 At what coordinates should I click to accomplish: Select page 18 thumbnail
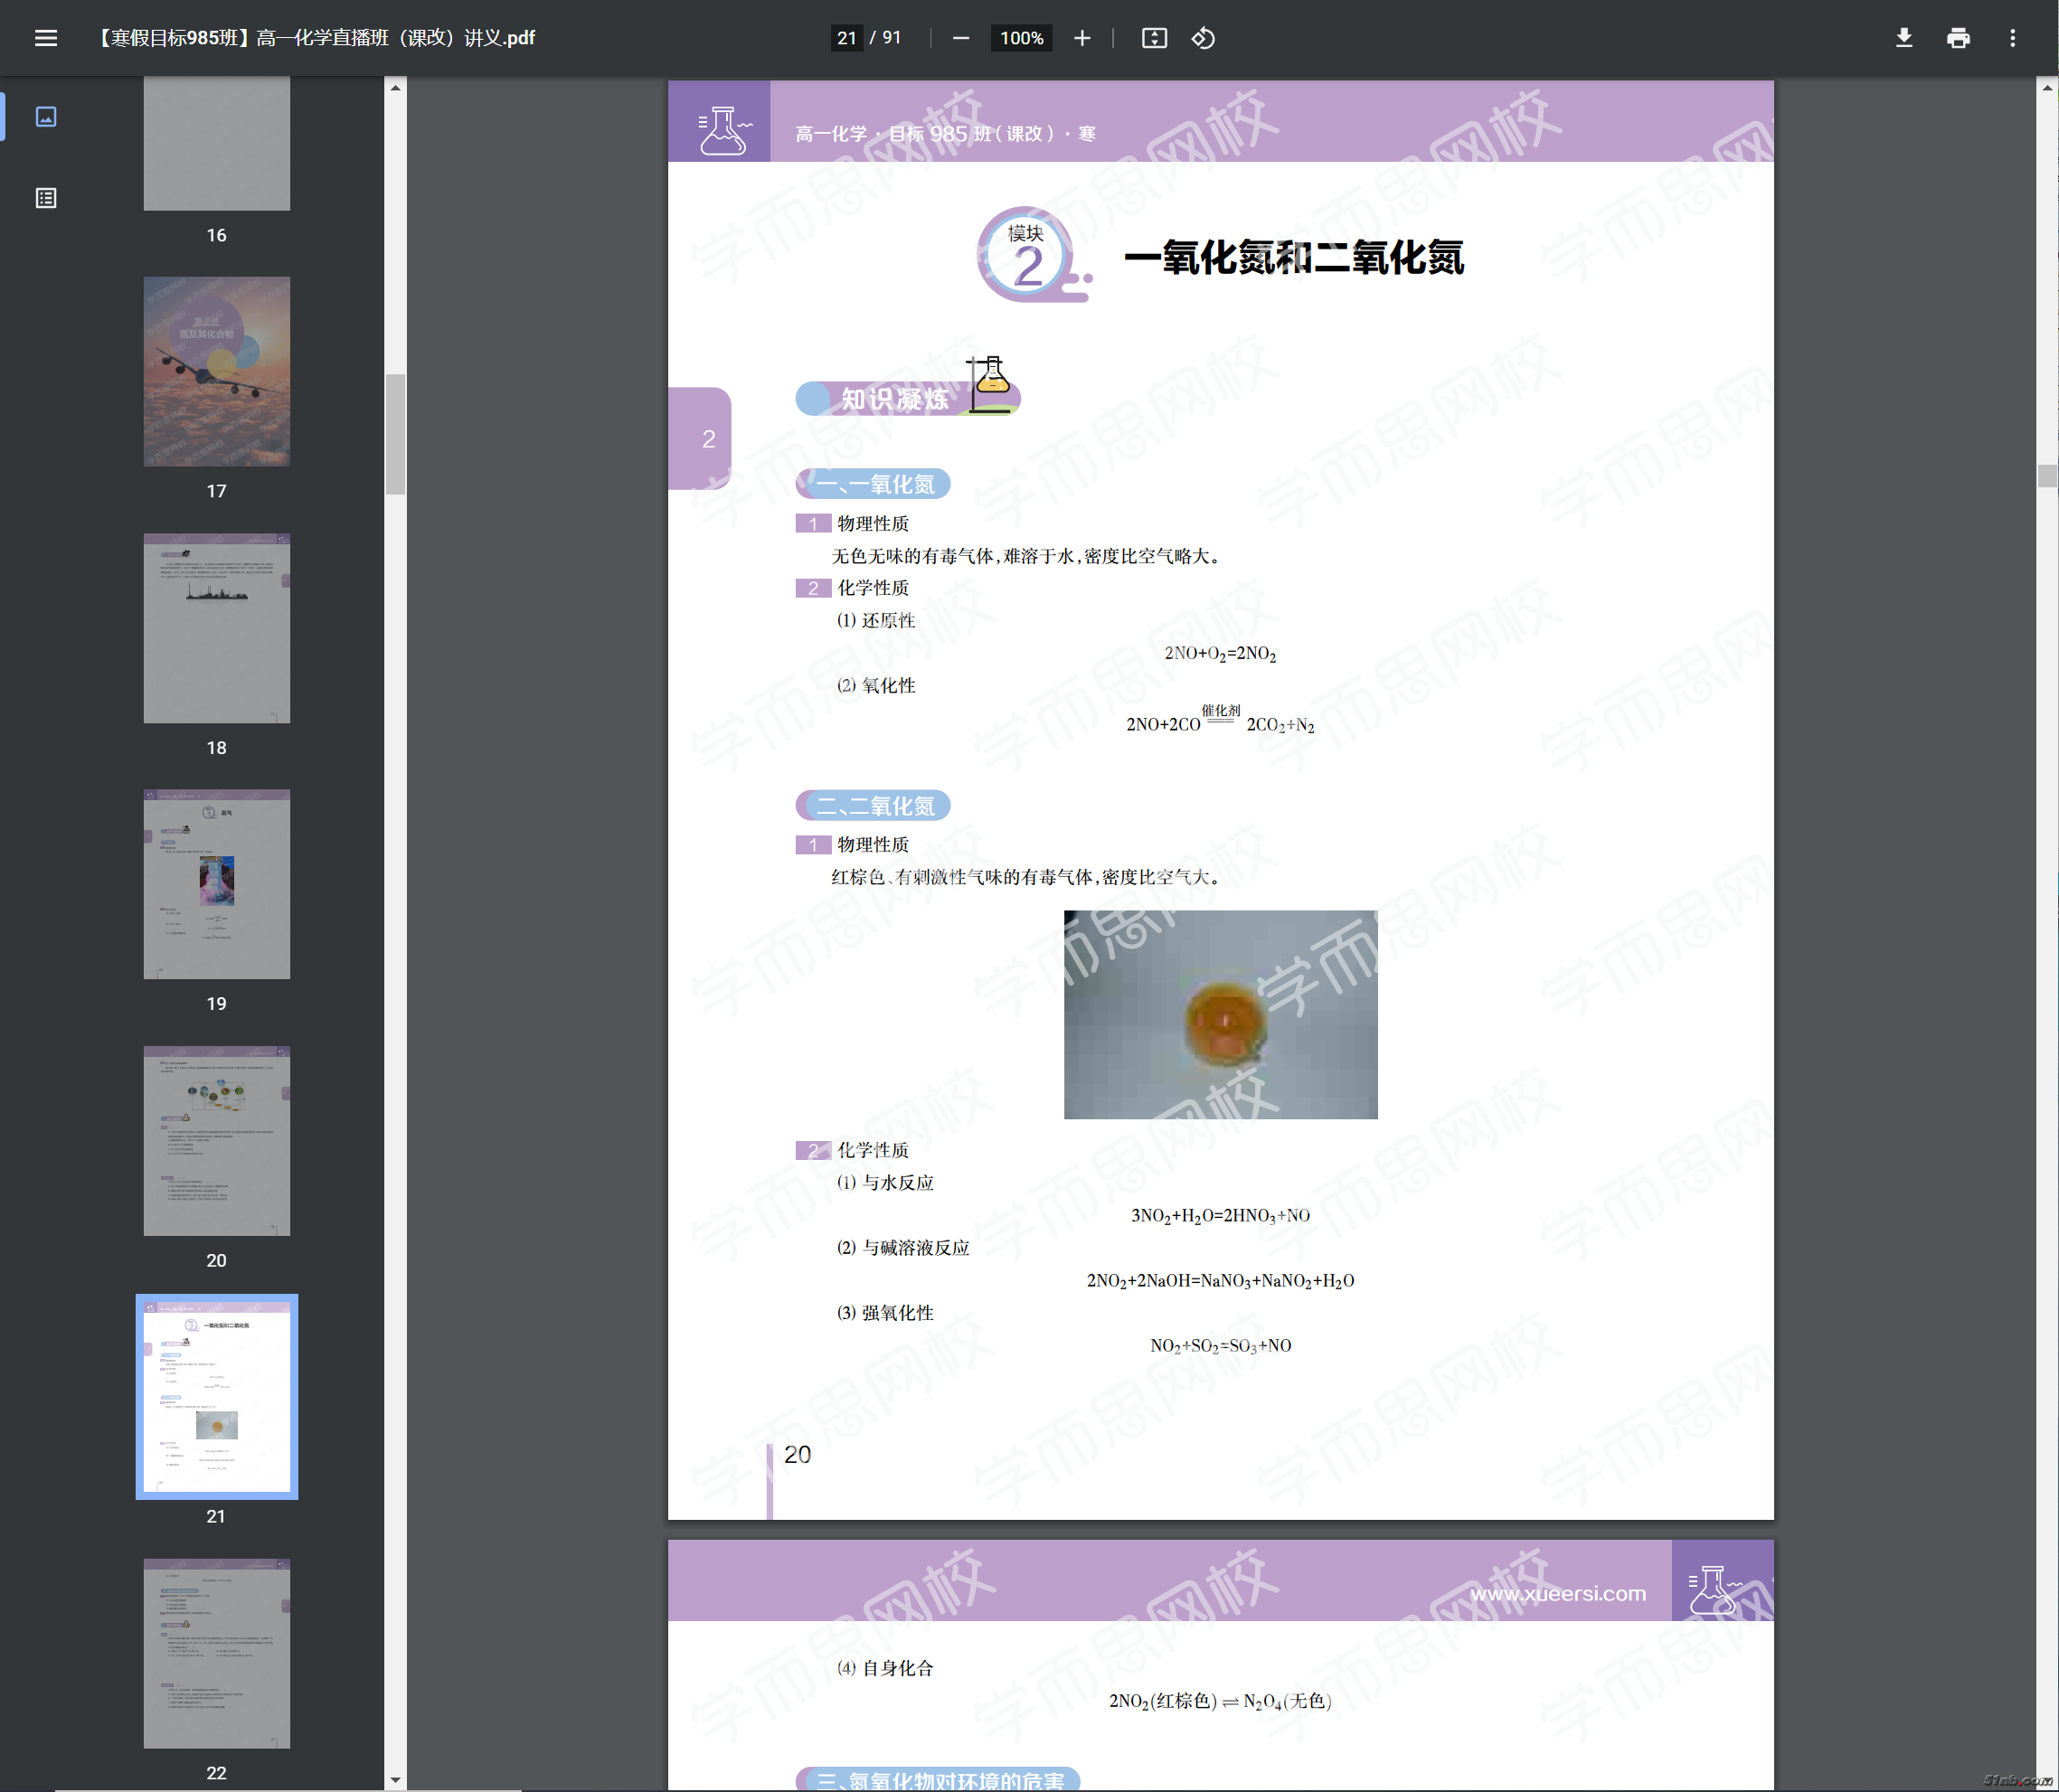(217, 628)
